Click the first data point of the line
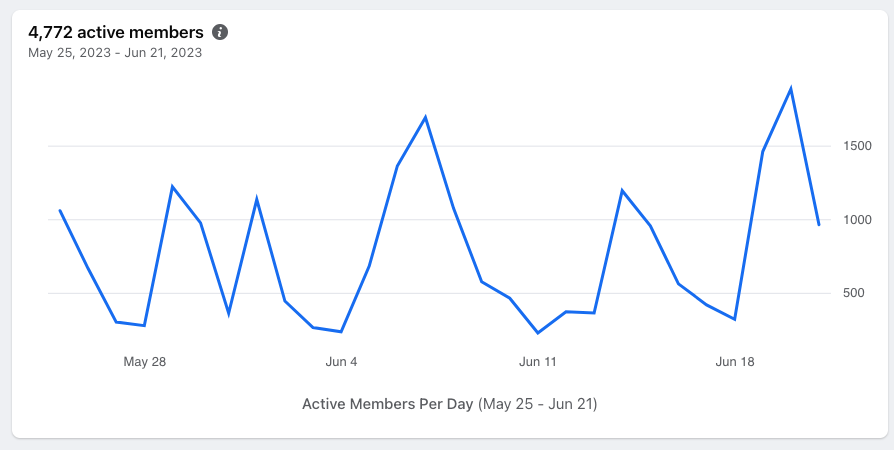Screen dimensions: 894x450 click(x=60, y=210)
